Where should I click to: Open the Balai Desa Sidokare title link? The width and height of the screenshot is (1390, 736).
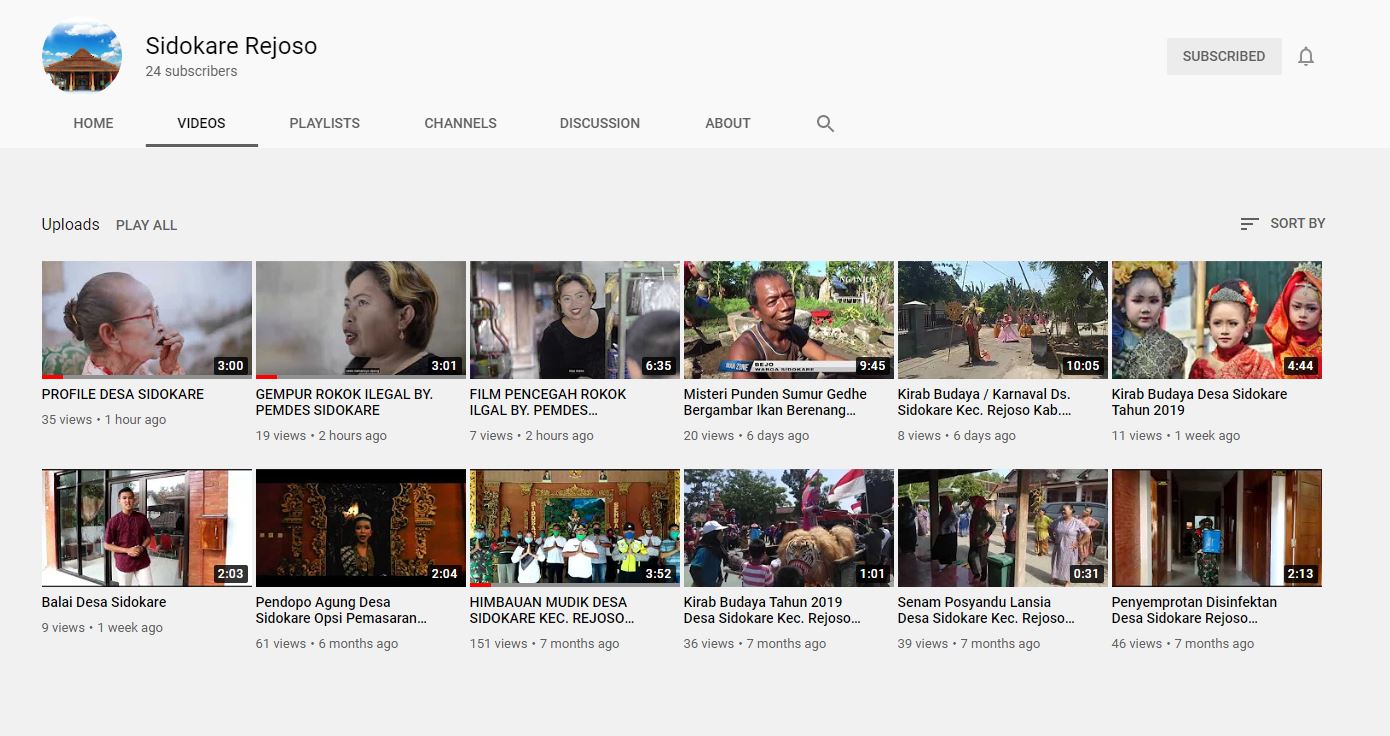104,602
